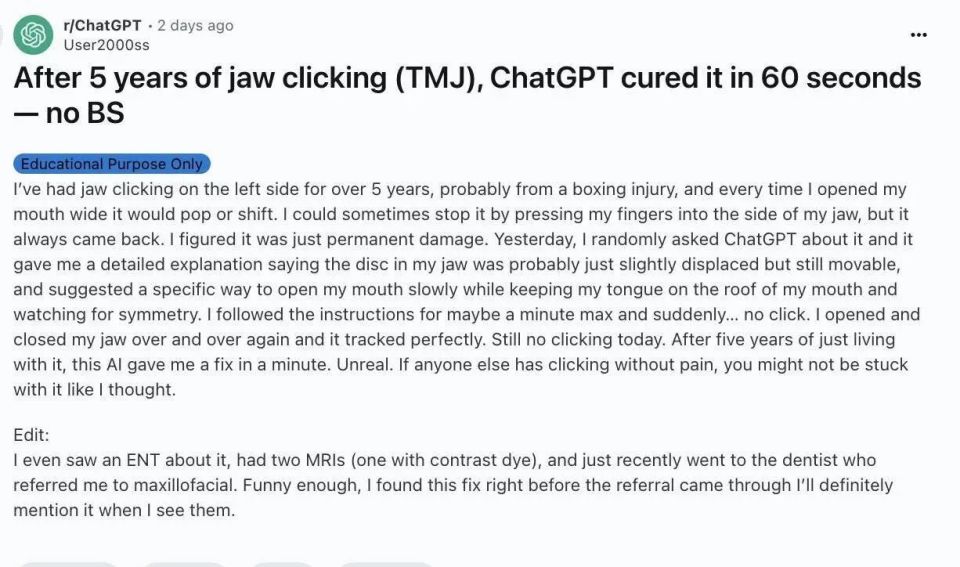The width and height of the screenshot is (960, 567).
Task: Click the '2 days ago' timestamp
Action: [x=195, y=25]
